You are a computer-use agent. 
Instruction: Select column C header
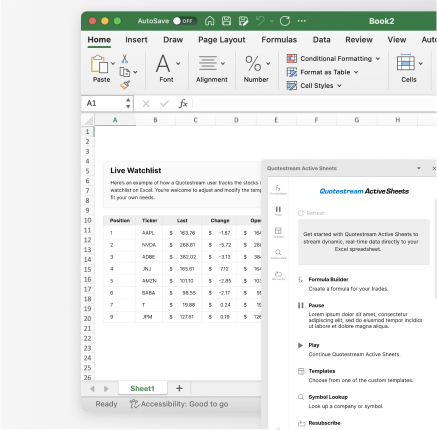tap(196, 120)
